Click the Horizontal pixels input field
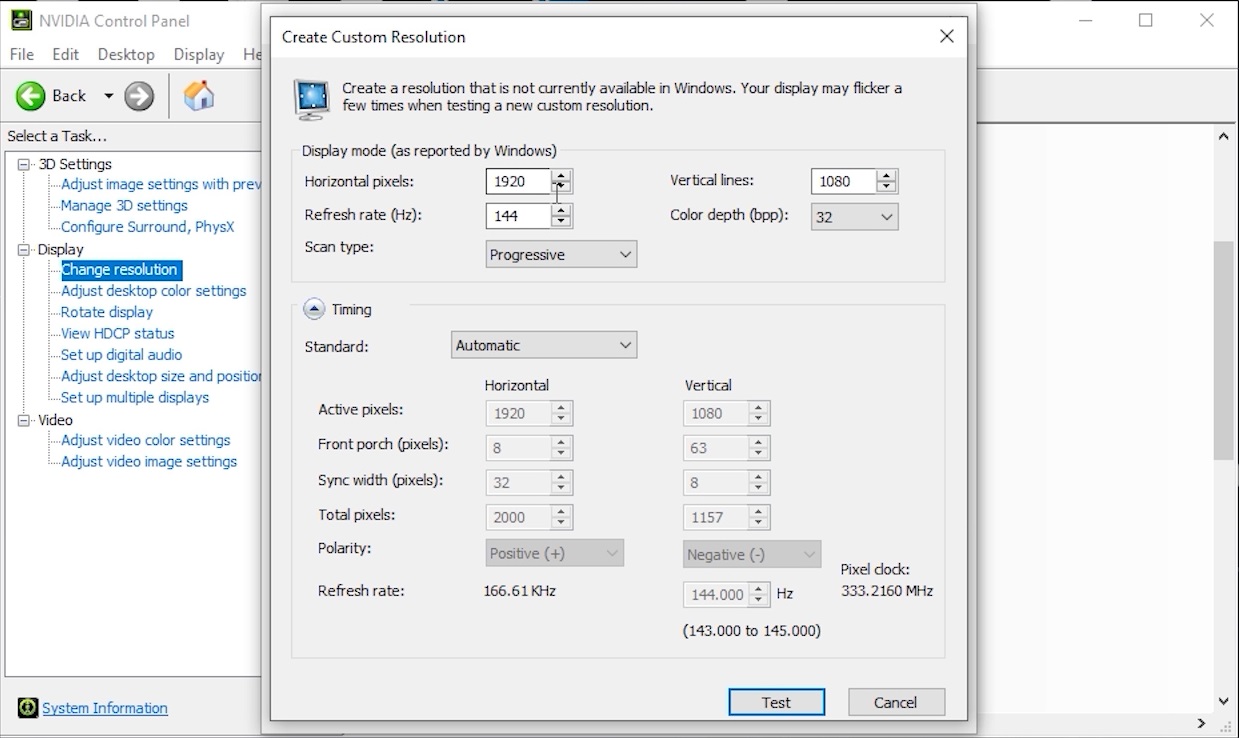Viewport: 1239px width, 738px height. (518, 181)
